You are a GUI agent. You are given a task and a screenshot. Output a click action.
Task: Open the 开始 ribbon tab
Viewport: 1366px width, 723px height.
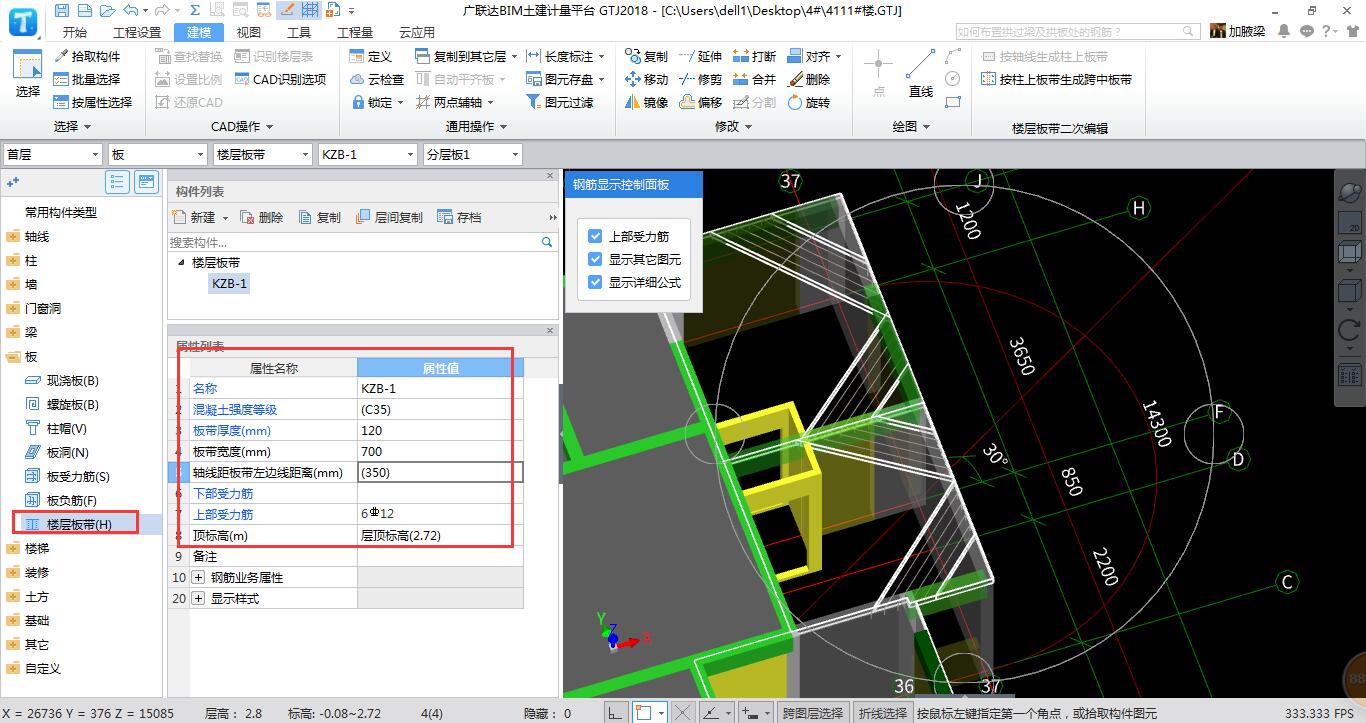tap(75, 32)
